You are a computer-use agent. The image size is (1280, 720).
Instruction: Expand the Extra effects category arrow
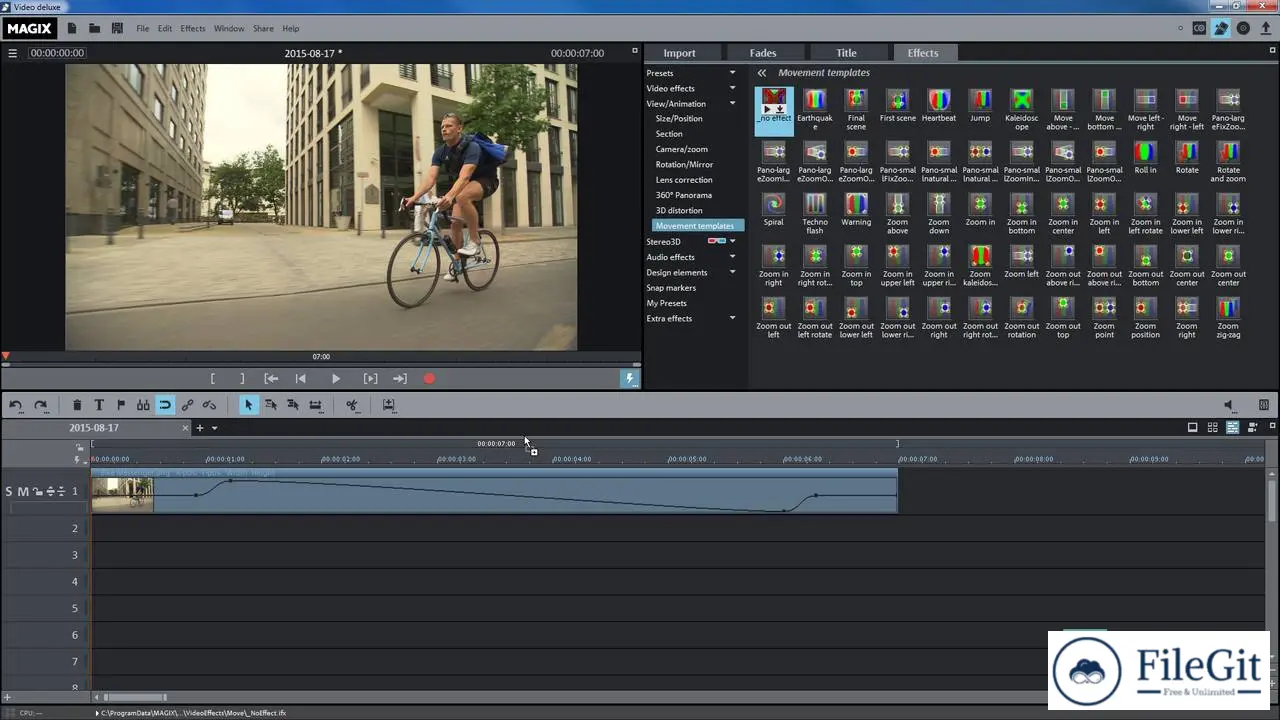732,318
